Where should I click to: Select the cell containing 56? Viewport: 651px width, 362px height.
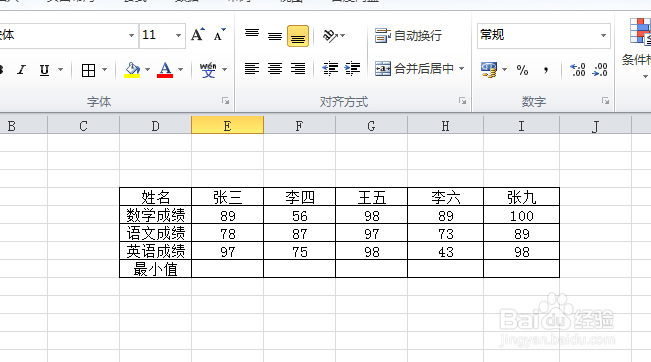pos(299,215)
